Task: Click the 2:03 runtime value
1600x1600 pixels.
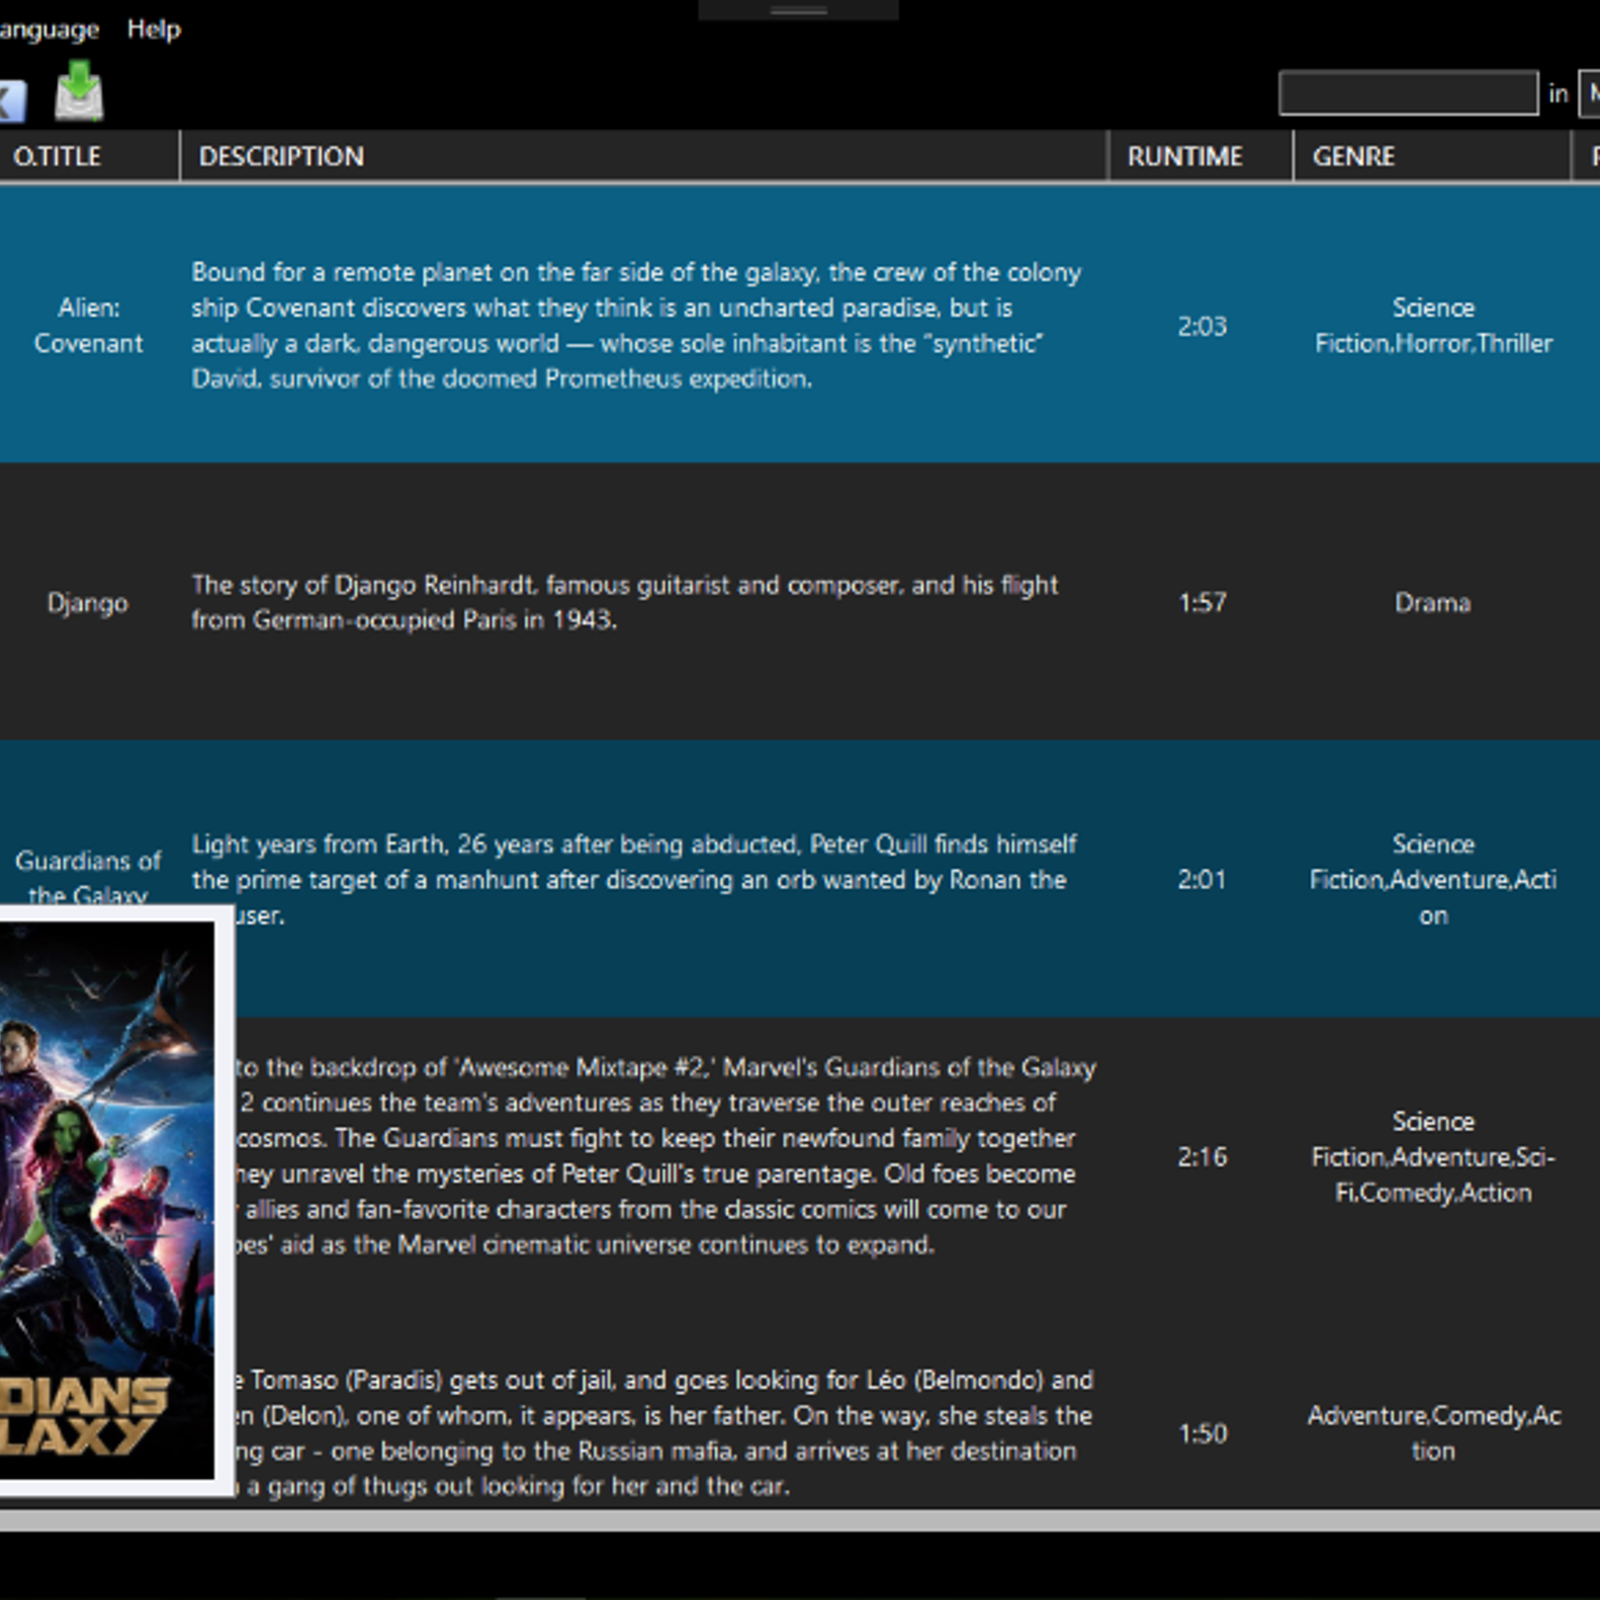Action: pyautogui.click(x=1201, y=326)
